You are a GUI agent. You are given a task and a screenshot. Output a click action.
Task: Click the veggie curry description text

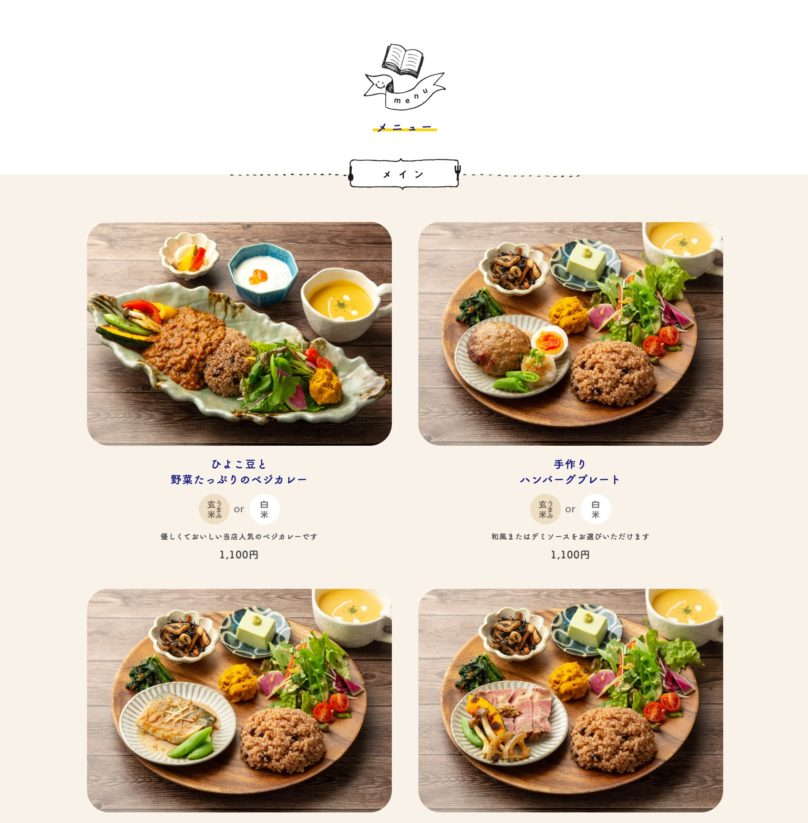tap(239, 536)
